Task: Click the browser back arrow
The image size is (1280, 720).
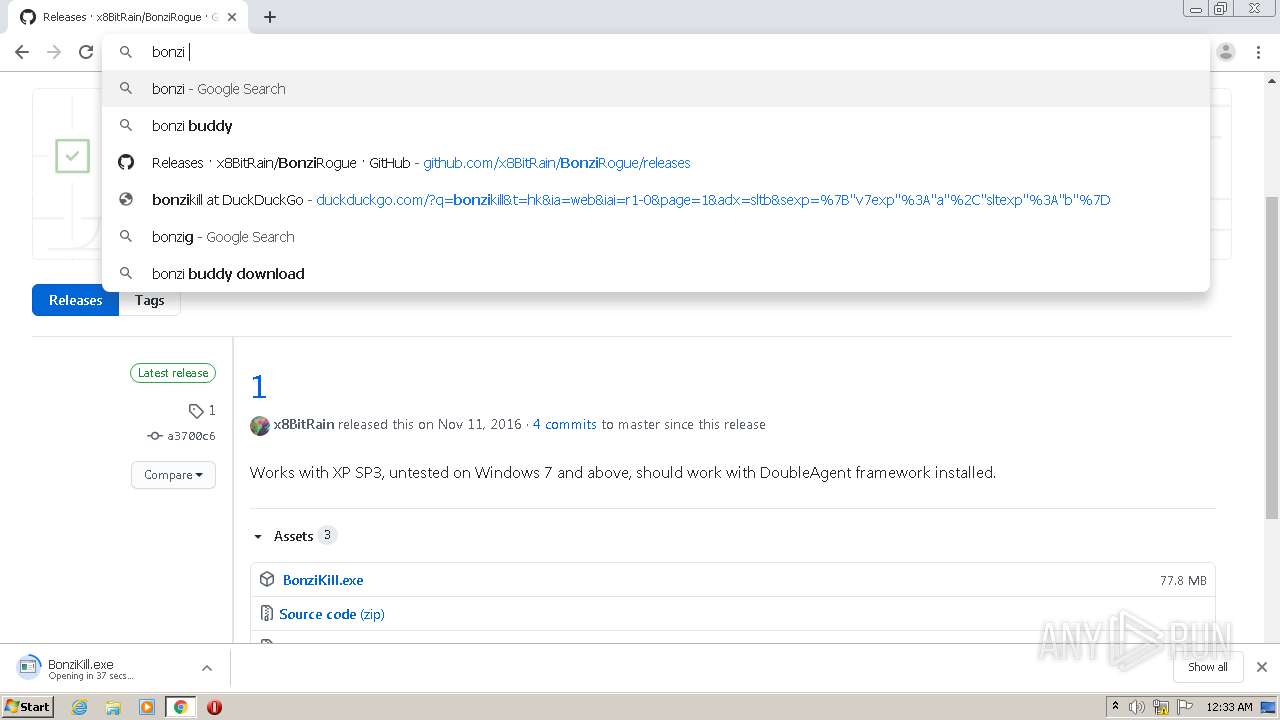Action: coord(22,52)
